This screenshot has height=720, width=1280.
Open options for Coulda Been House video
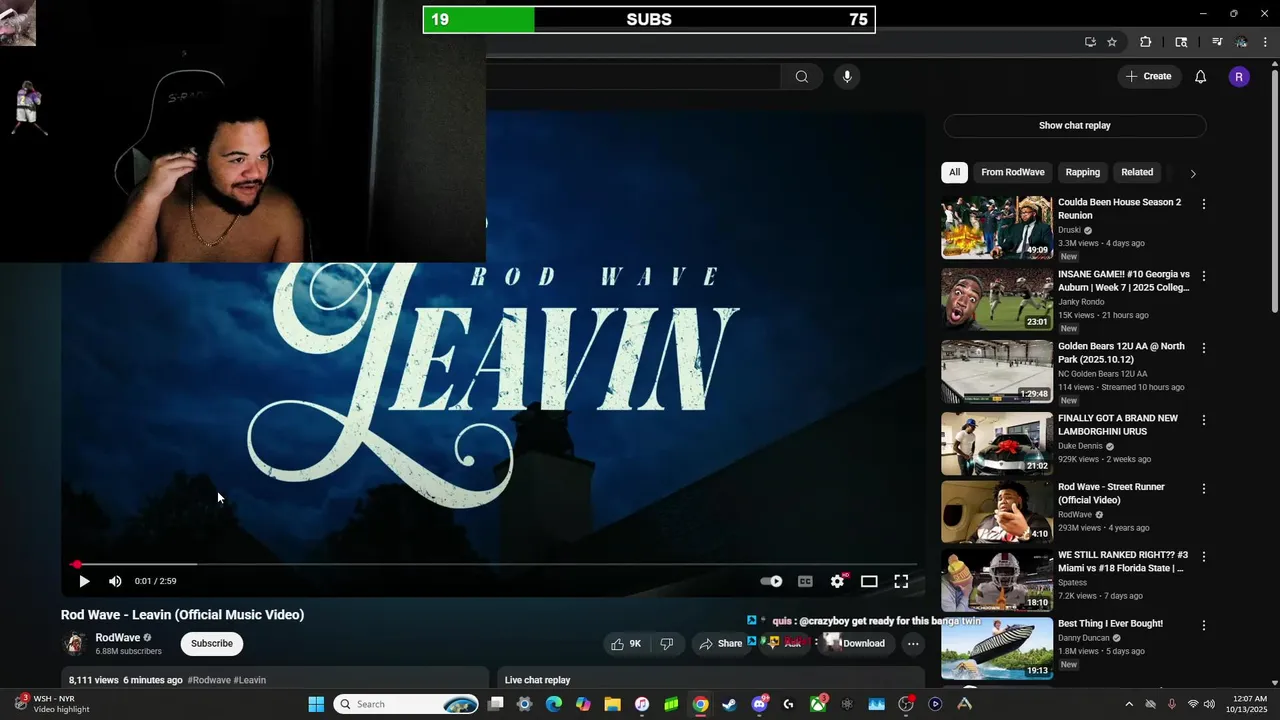[x=1204, y=204]
